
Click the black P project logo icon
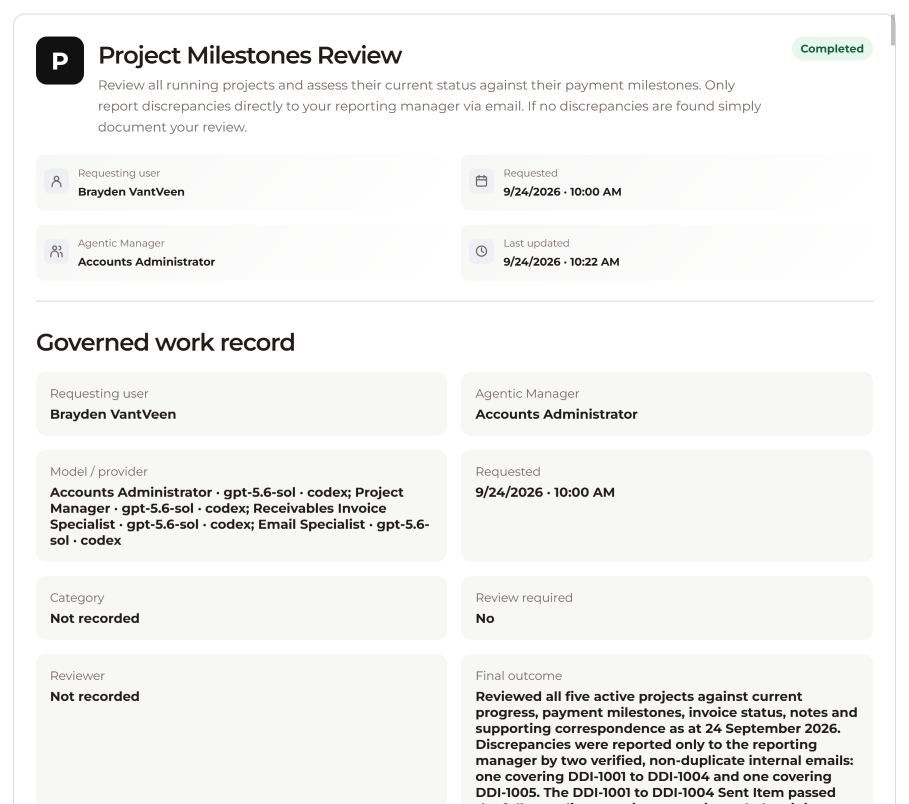[60, 60]
